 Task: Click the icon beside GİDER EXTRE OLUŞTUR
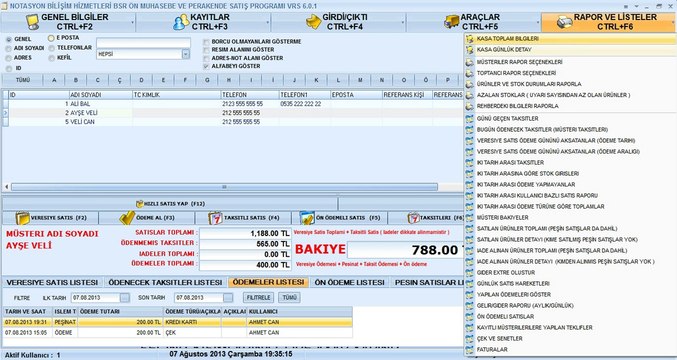click(470, 273)
